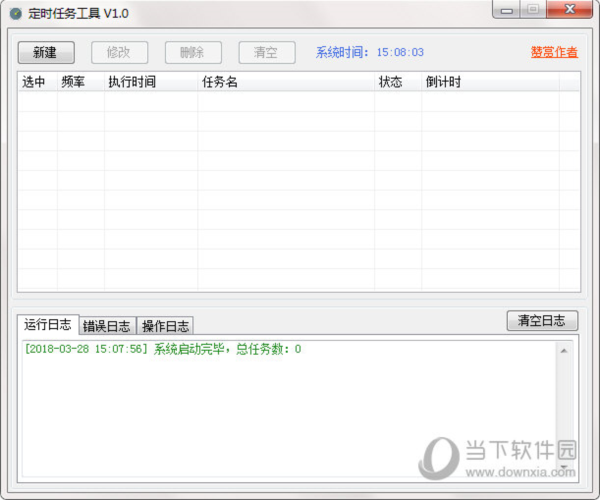Click the 任务名 column header

(x=286, y=81)
